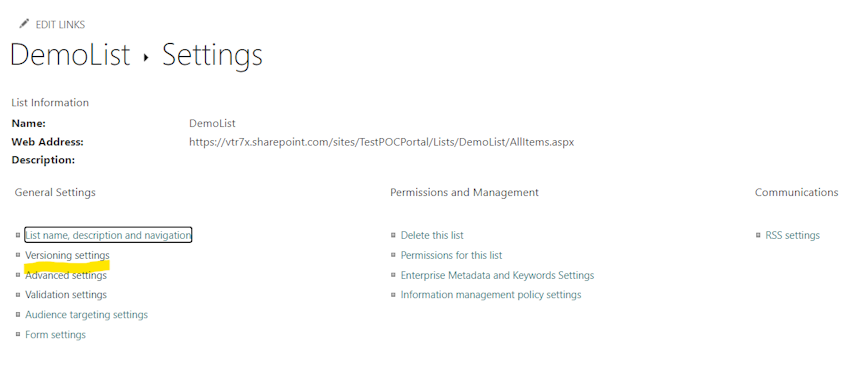Click Delete this list
Image resolution: width=850 pixels, height=370 pixels.
pyautogui.click(x=432, y=235)
